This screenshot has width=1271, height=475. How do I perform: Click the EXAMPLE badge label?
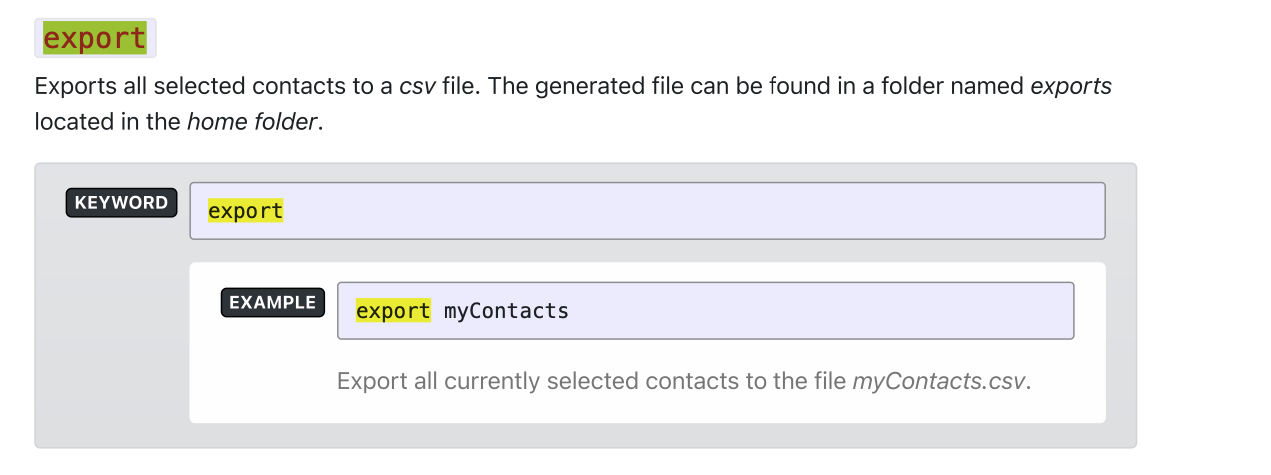coord(273,303)
